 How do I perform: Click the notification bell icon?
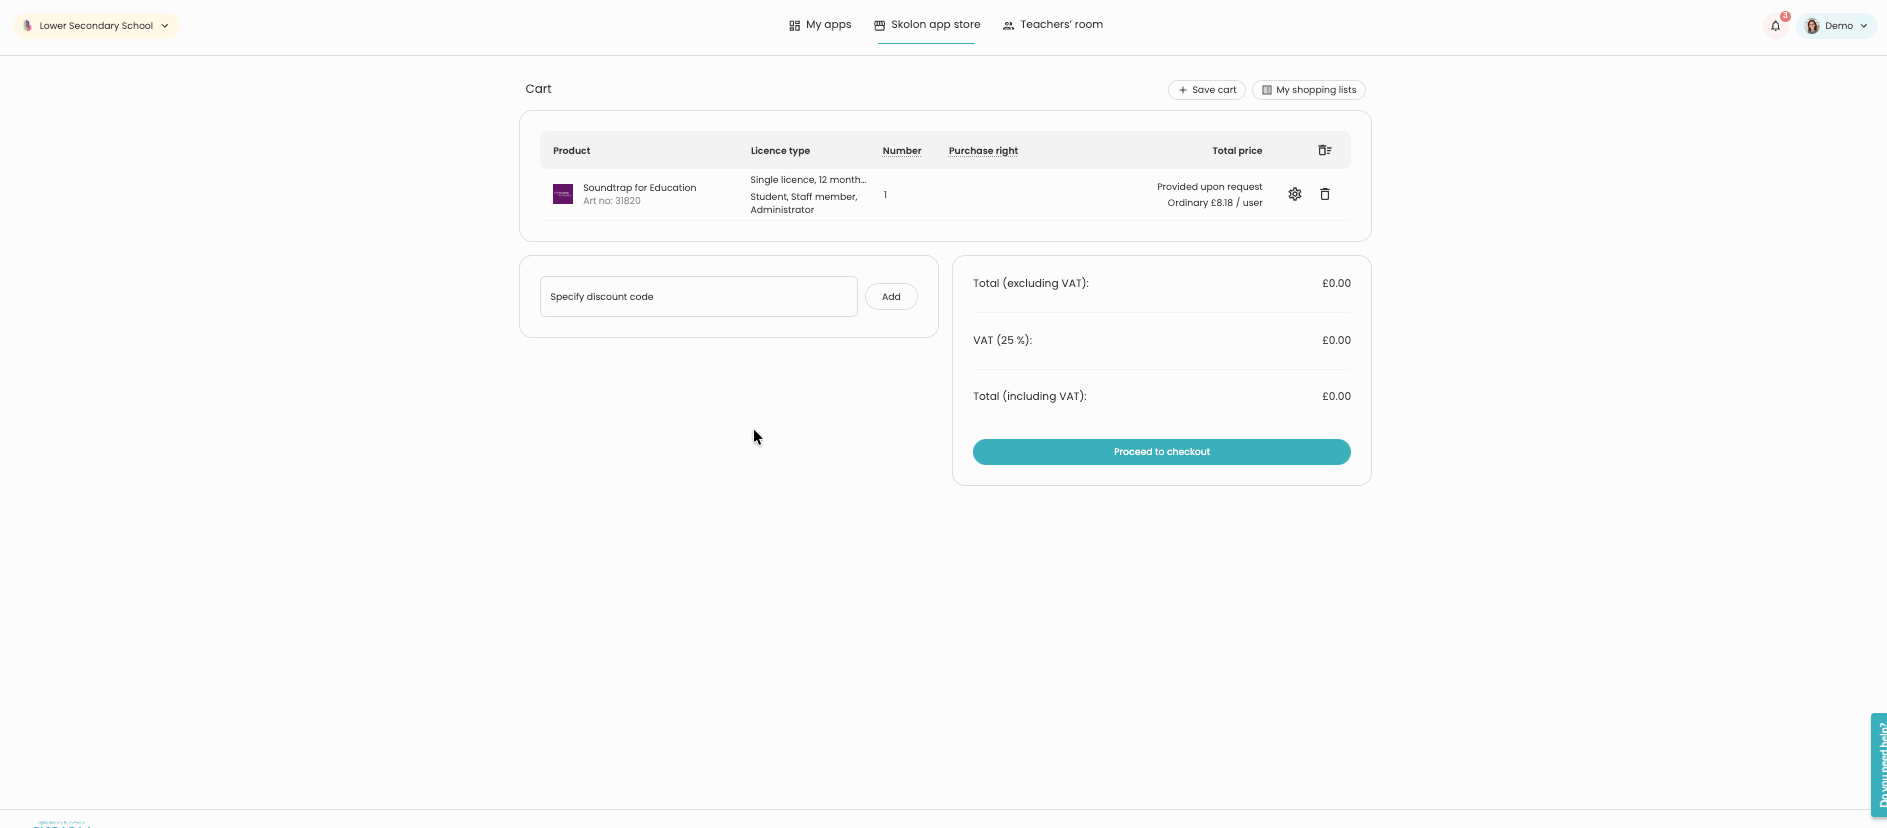[1775, 26]
